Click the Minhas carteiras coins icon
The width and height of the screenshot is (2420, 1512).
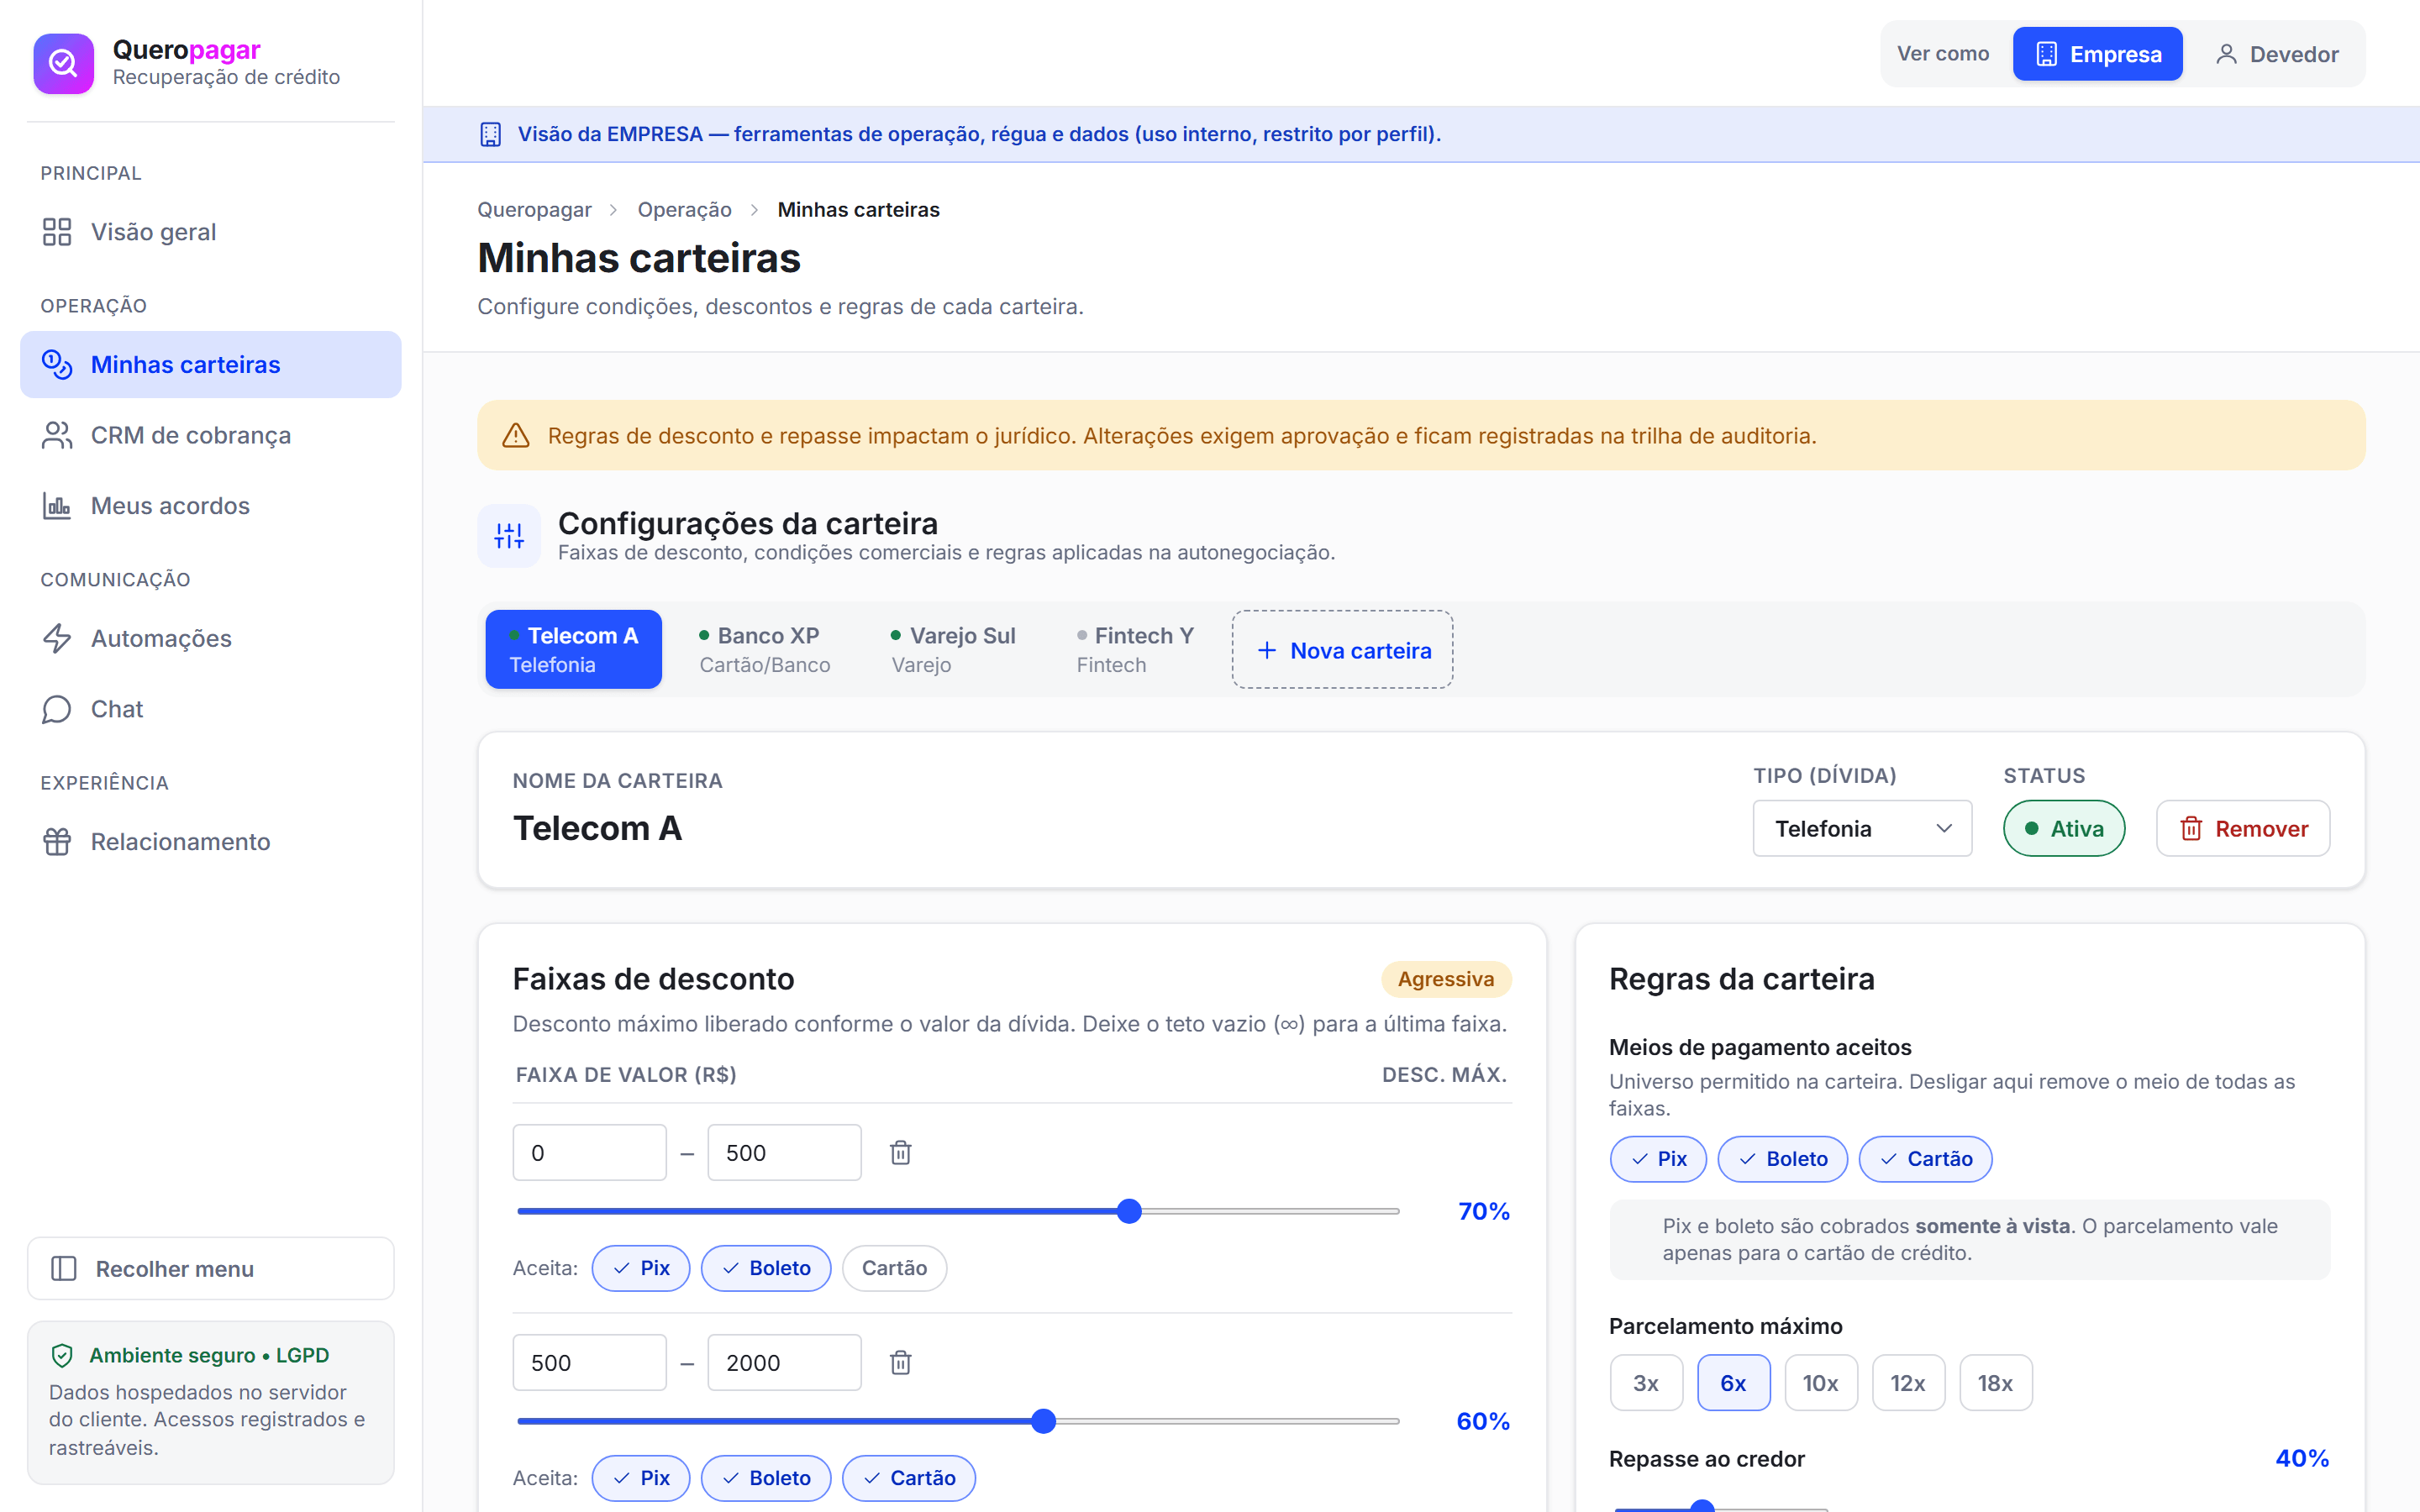tap(57, 365)
